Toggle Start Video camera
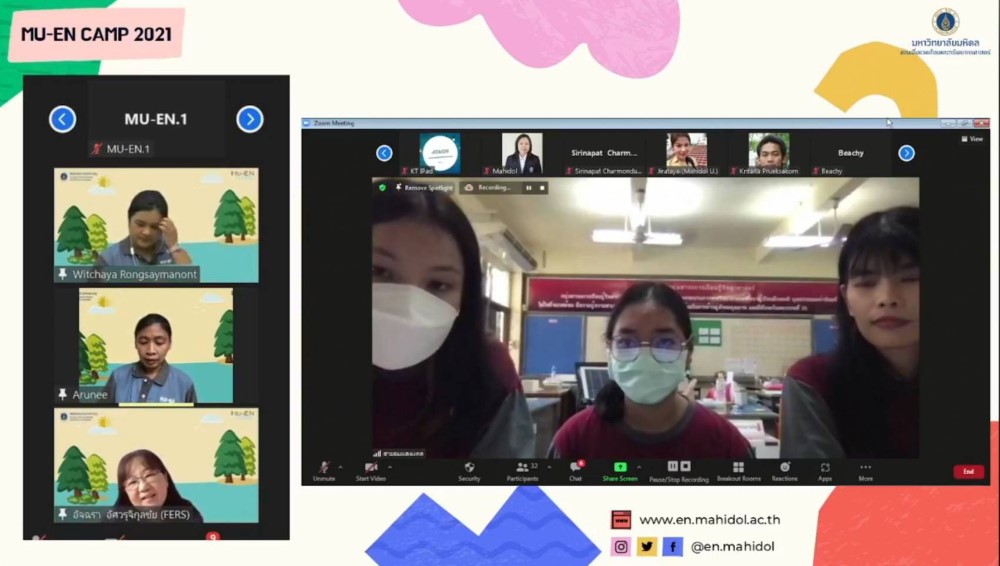1000x566 pixels. coord(370,468)
